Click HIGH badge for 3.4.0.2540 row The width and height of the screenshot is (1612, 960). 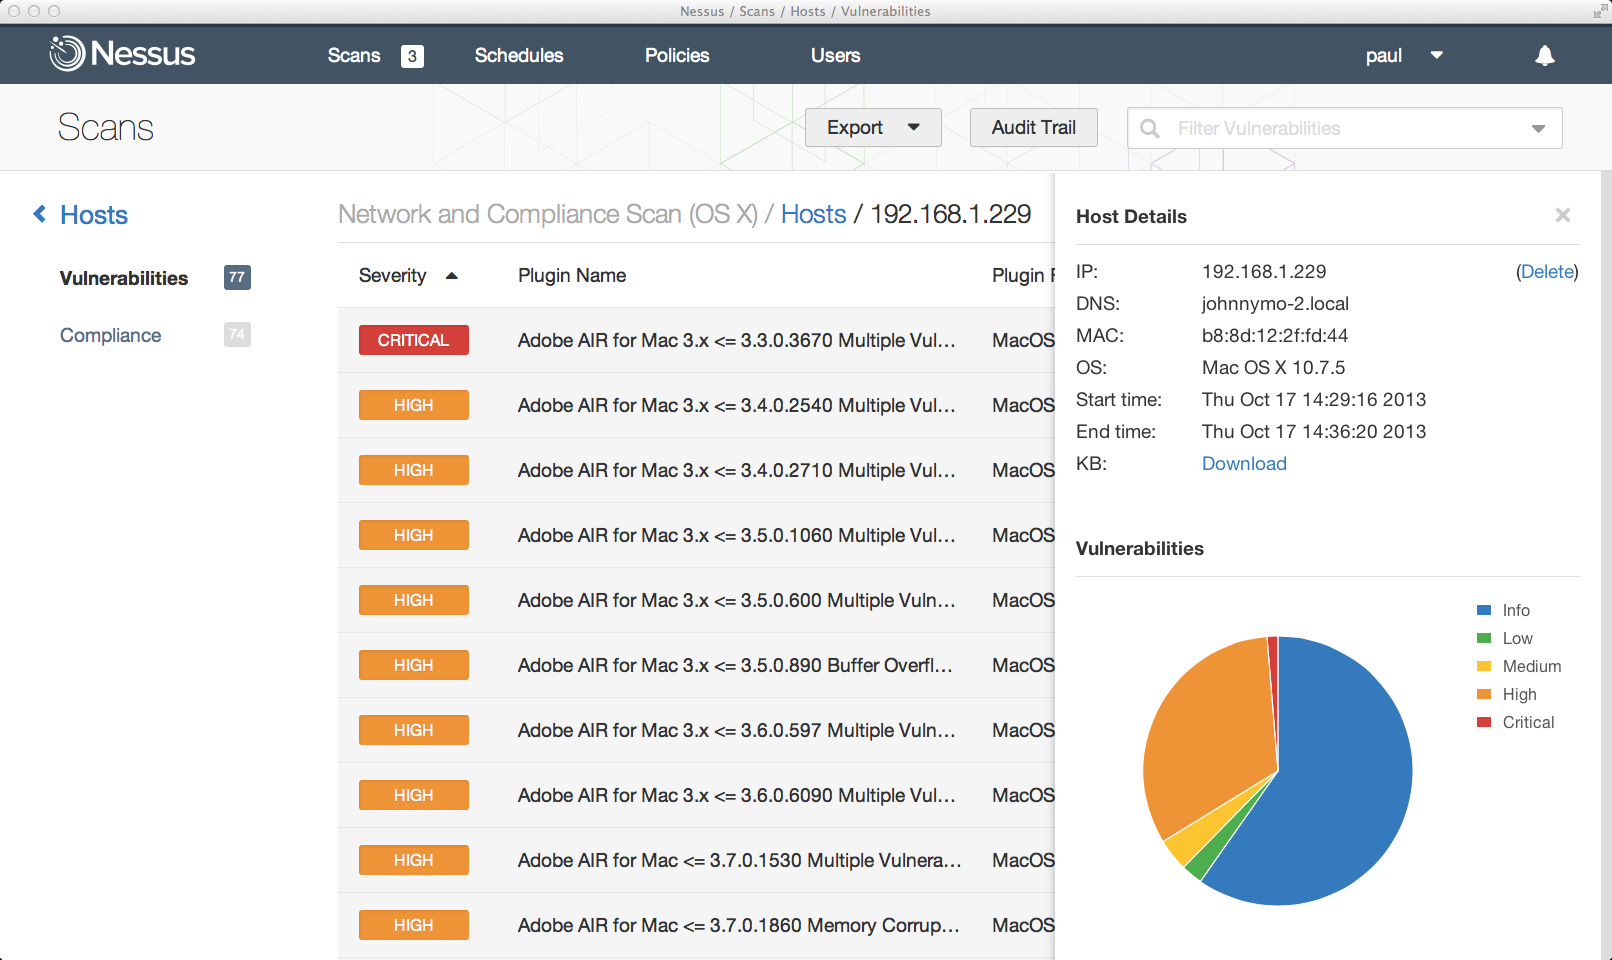pos(414,405)
